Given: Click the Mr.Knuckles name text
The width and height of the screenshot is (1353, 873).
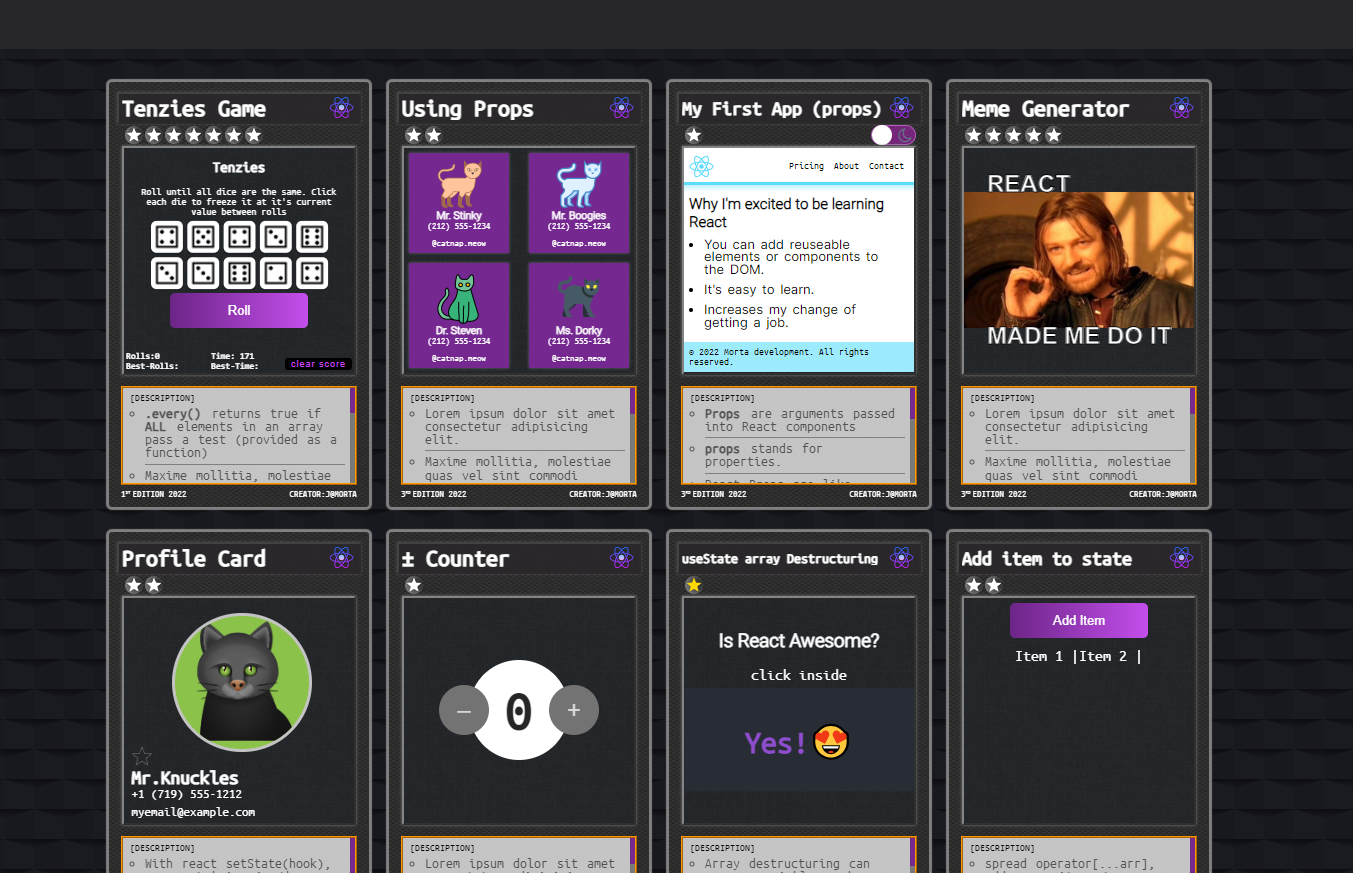Looking at the screenshot, I should pyautogui.click(x=185, y=778).
